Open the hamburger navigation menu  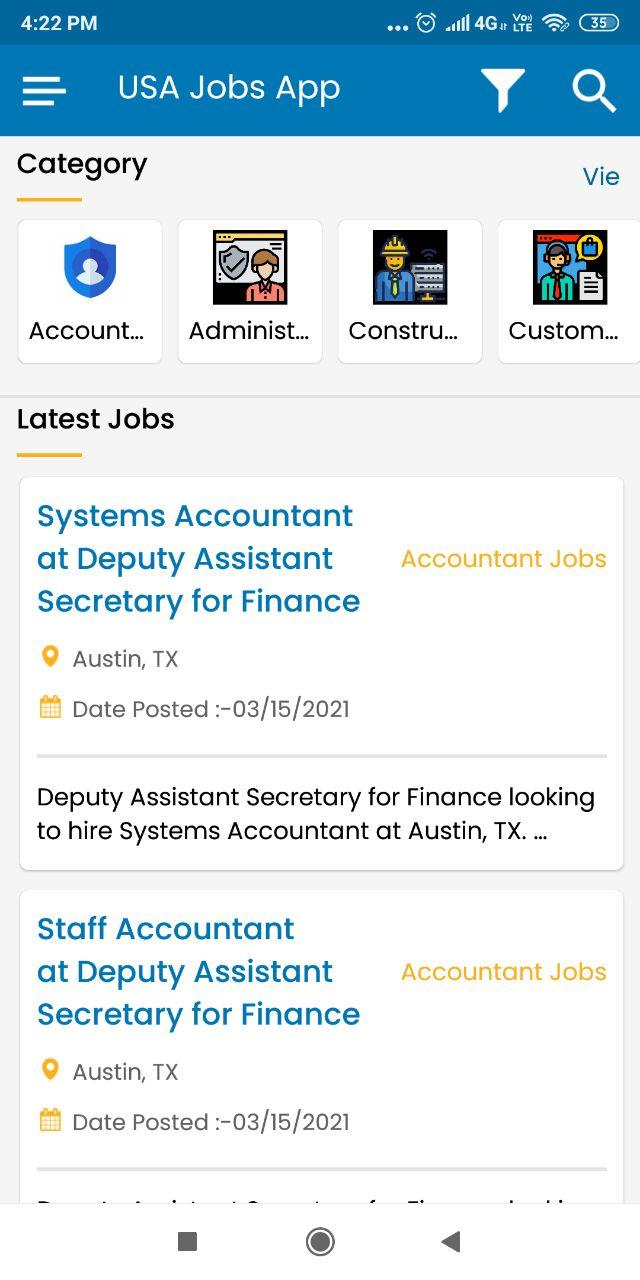(x=44, y=91)
